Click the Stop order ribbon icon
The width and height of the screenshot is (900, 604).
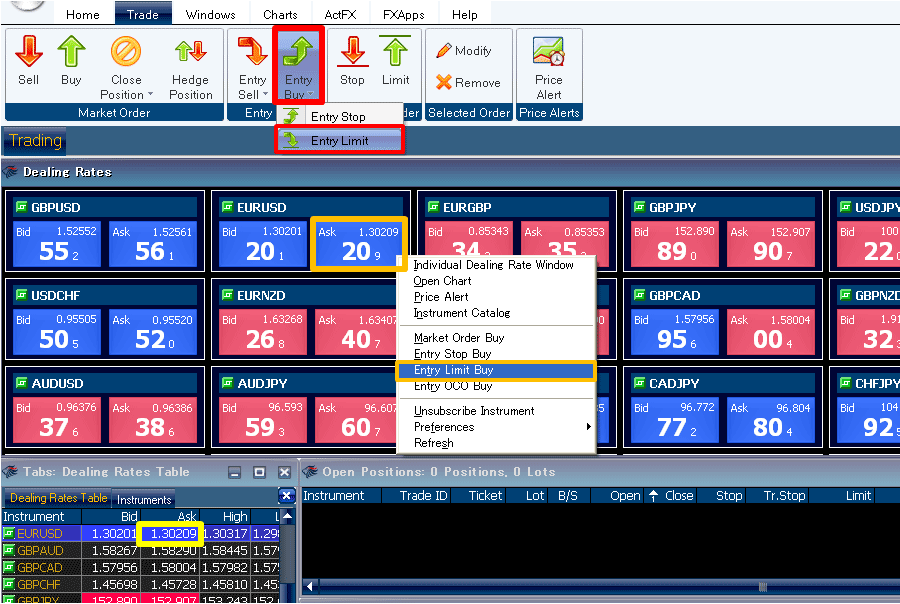point(352,51)
